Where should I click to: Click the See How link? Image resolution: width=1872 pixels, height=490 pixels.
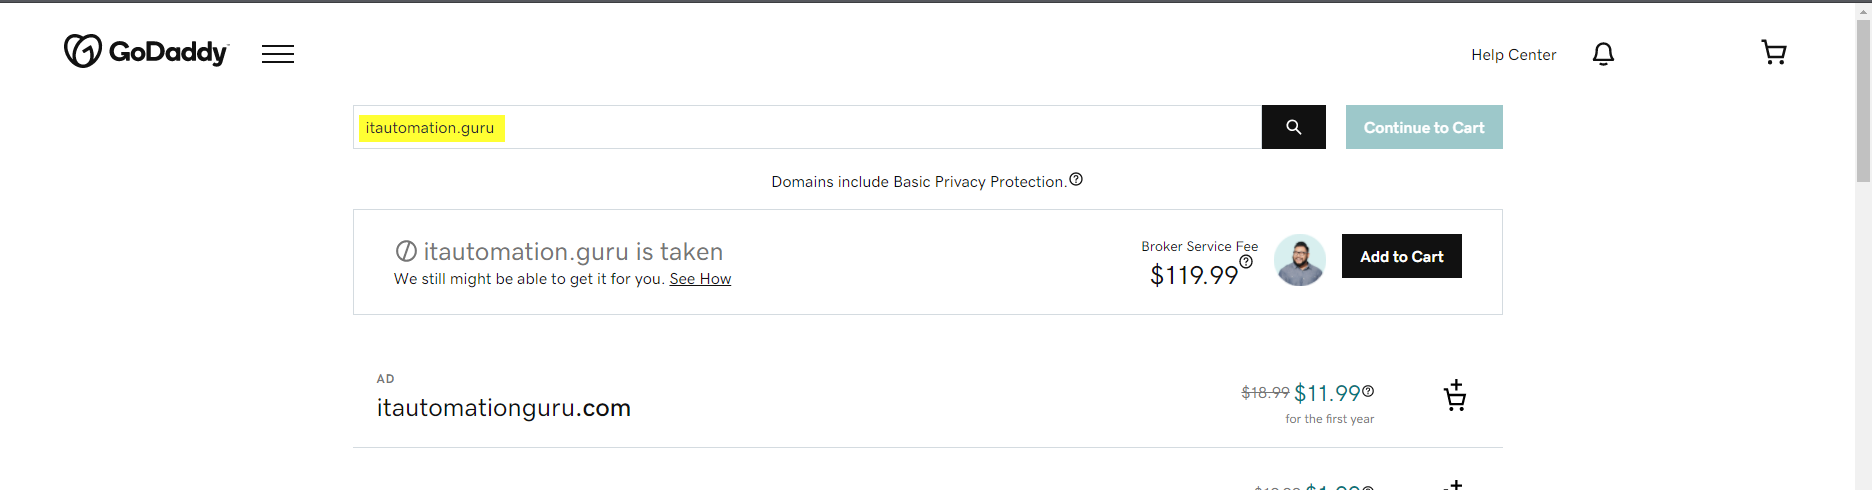[x=700, y=279]
